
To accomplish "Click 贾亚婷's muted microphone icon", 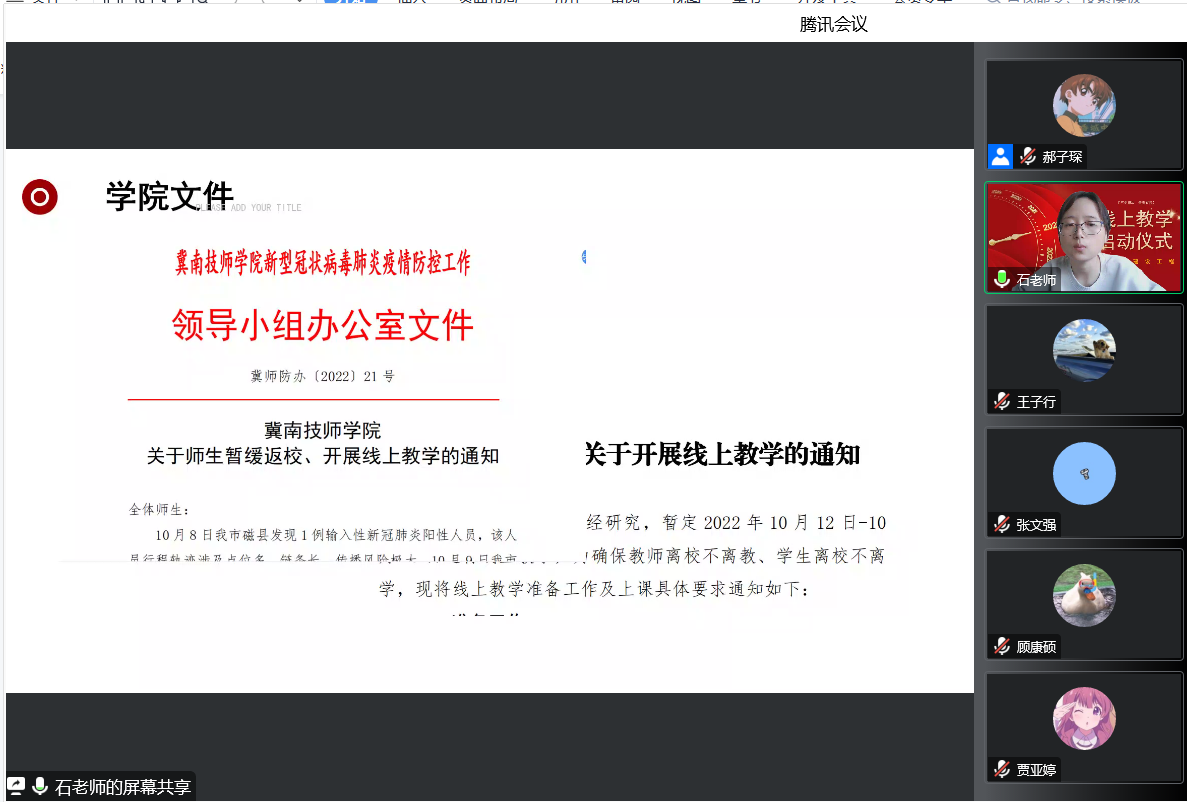I will (1002, 769).
